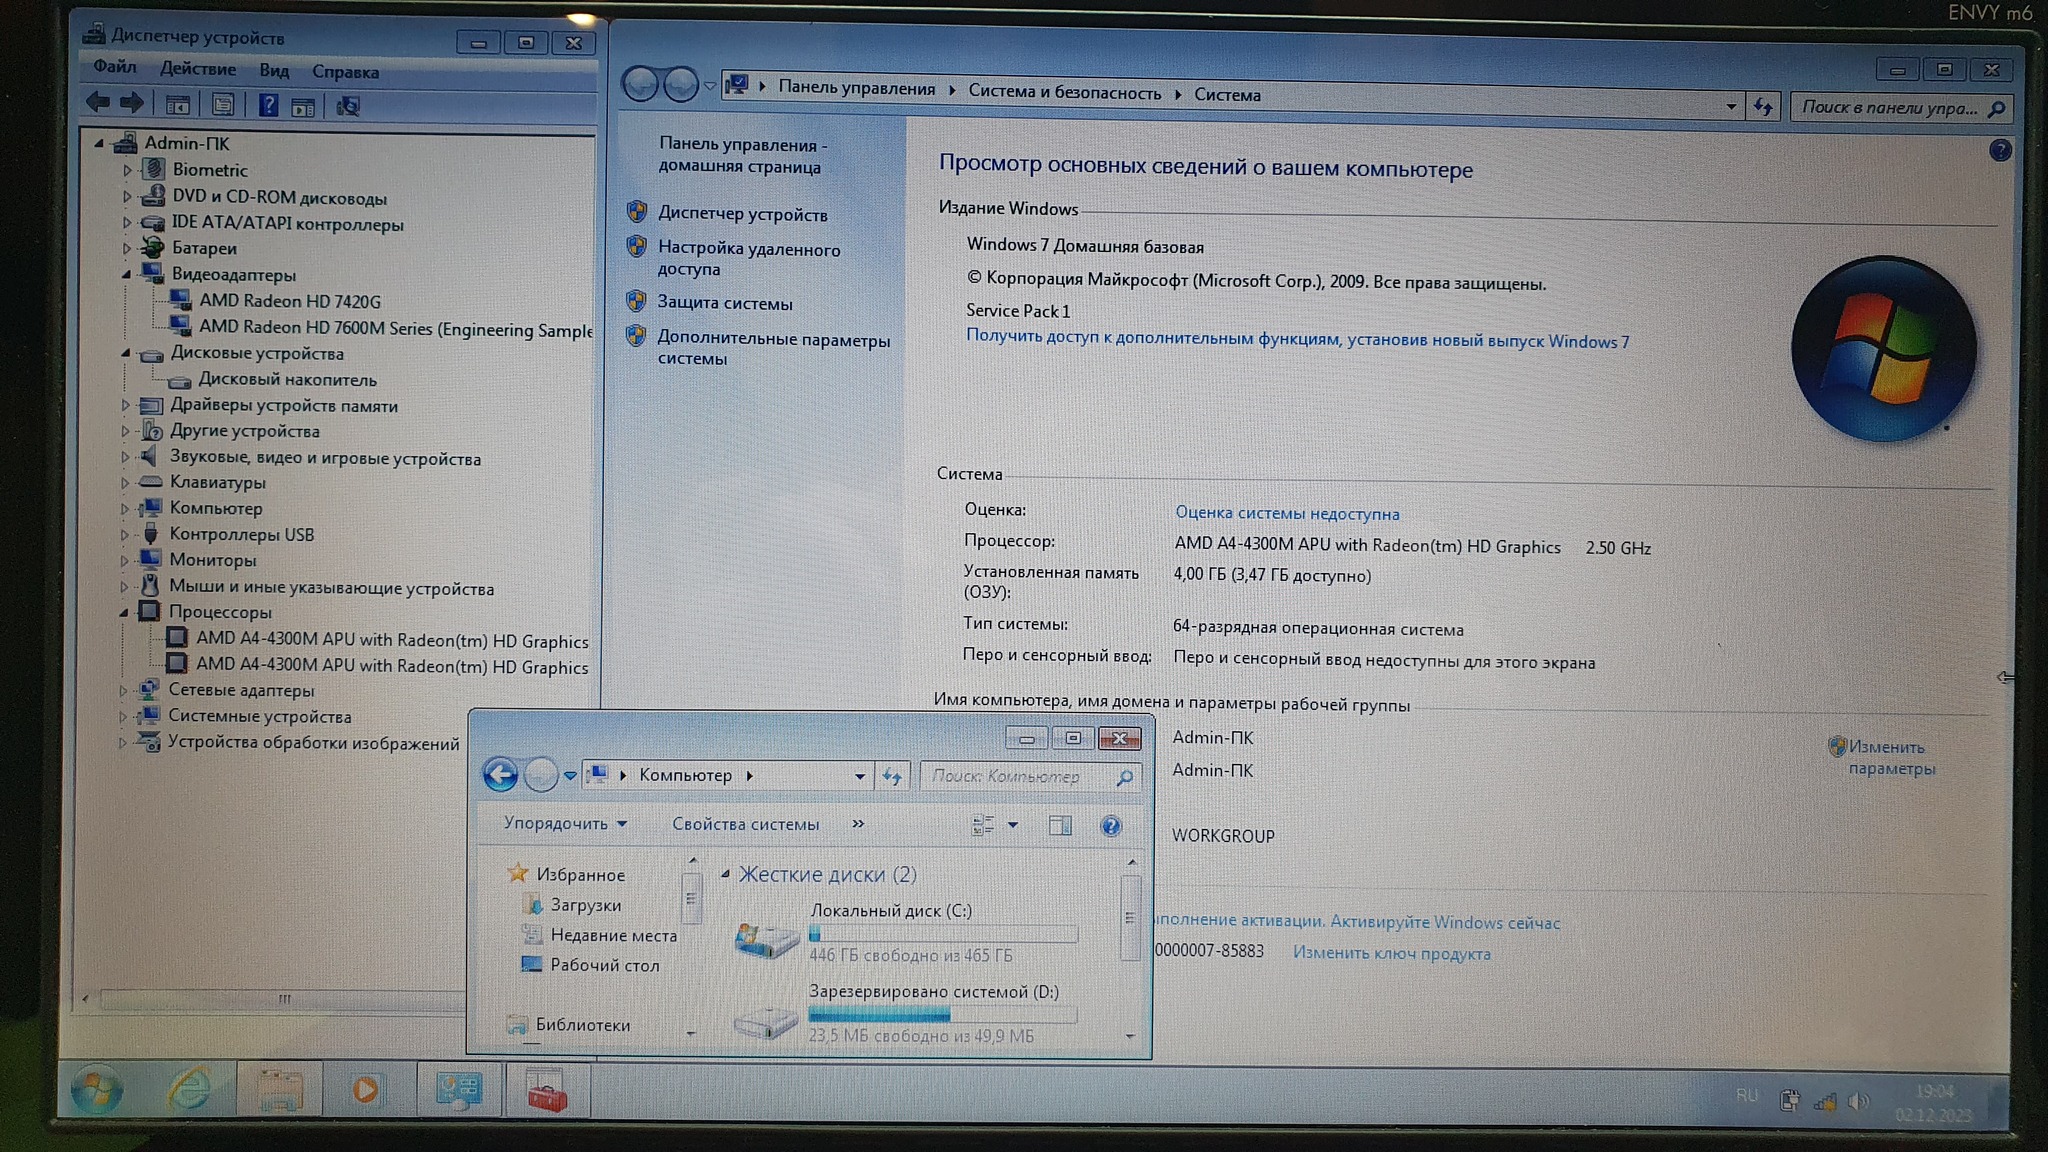The width and height of the screenshot is (2048, 1152).
Task: Open Internet Explorer from the taskbar
Action: (x=189, y=1089)
